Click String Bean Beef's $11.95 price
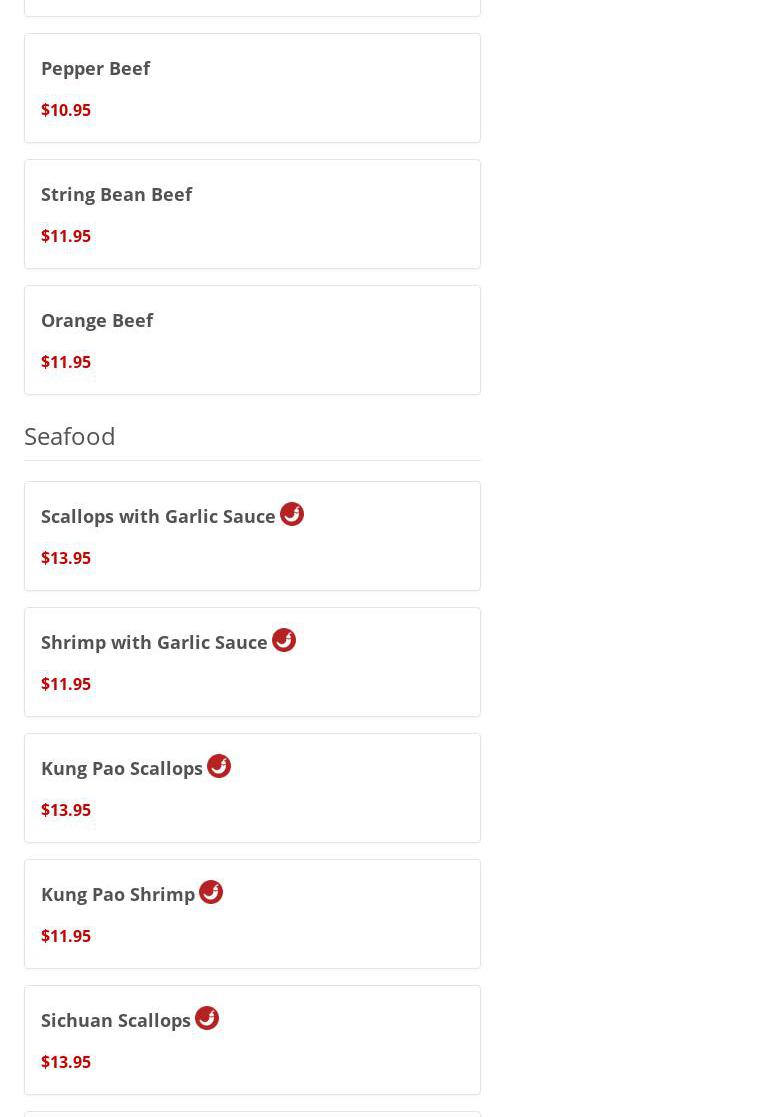Image resolution: width=770 pixels, height=1117 pixels. (x=66, y=236)
